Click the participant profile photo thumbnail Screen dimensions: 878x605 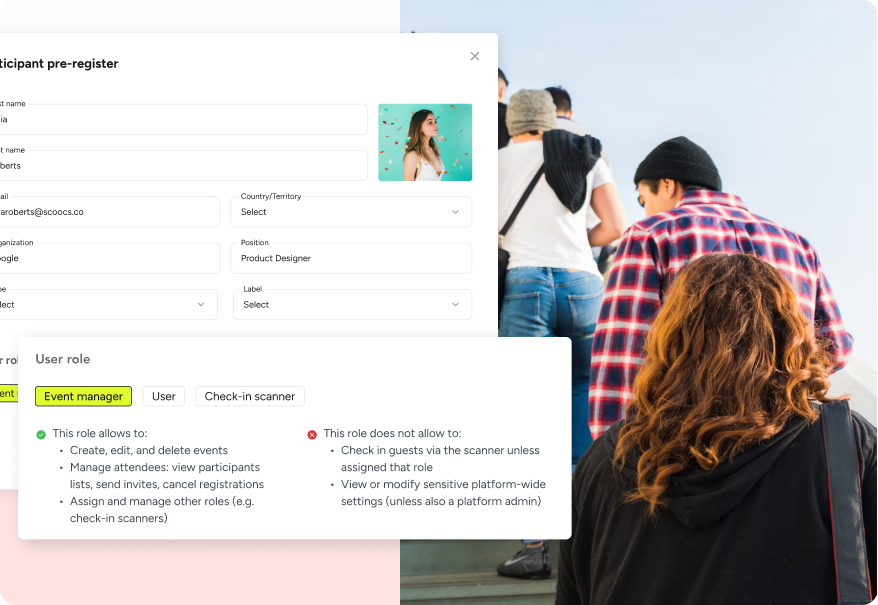pos(425,142)
